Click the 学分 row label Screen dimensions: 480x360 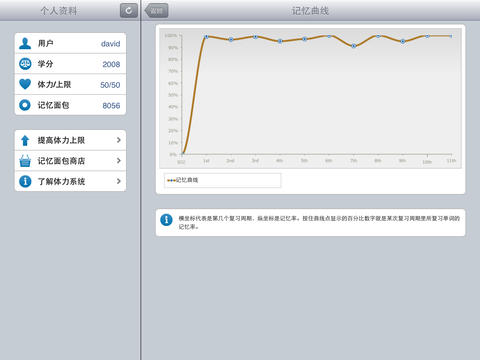pyautogui.click(x=45, y=64)
